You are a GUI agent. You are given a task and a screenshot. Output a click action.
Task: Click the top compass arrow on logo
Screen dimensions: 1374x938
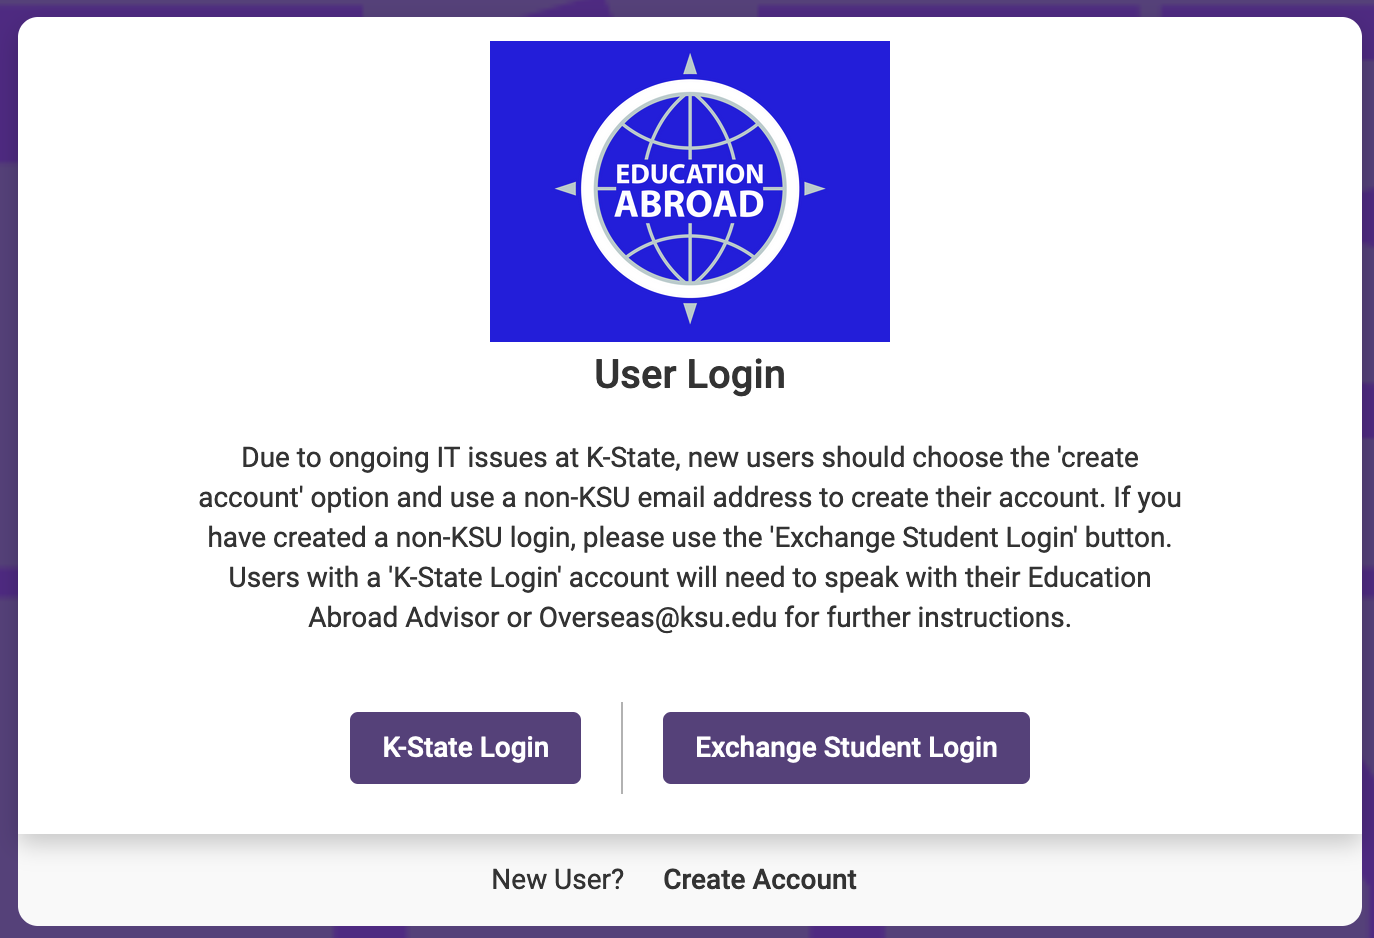690,65
